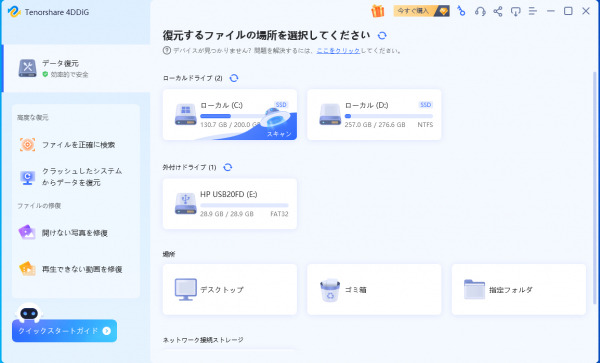Click the orange video repair icon
Screen dimensions: 600x363
[27, 269]
